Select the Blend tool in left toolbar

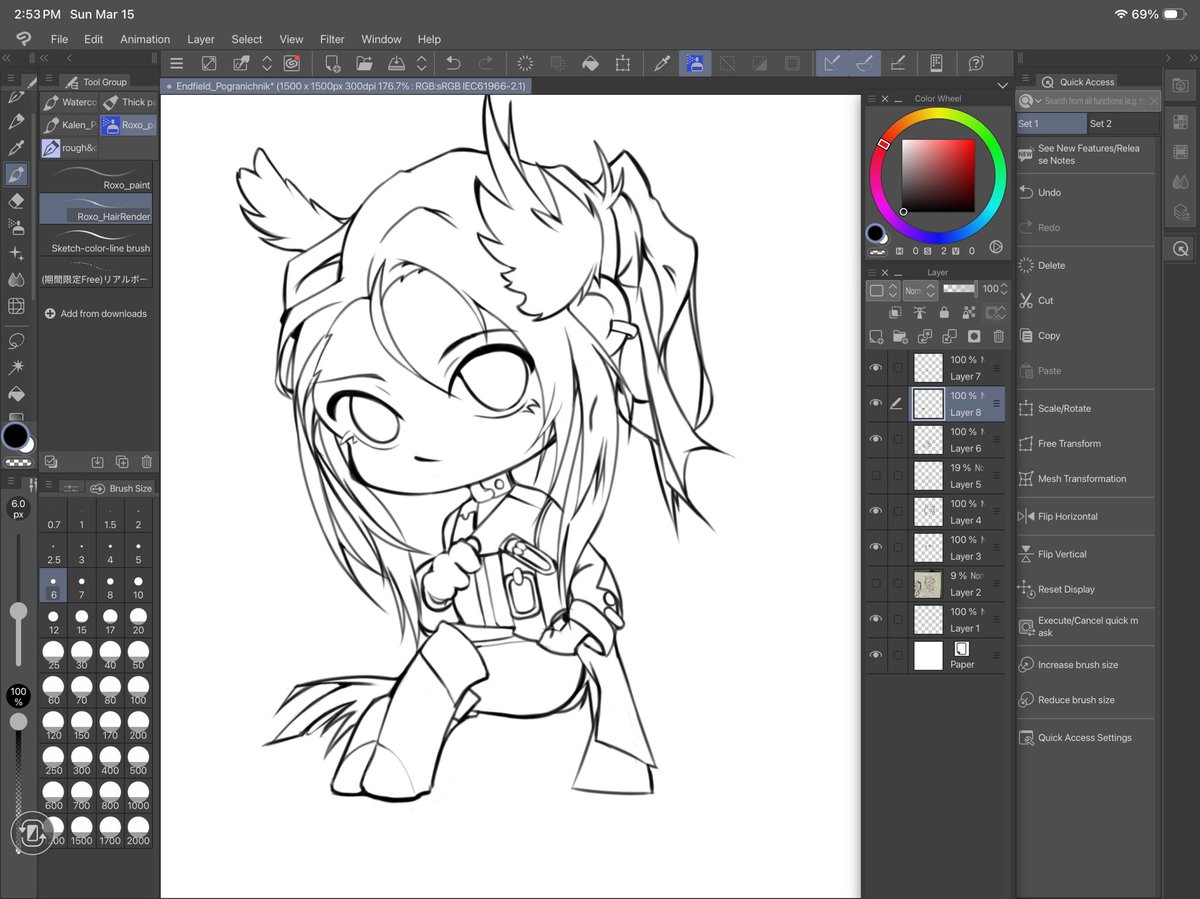pos(16,280)
